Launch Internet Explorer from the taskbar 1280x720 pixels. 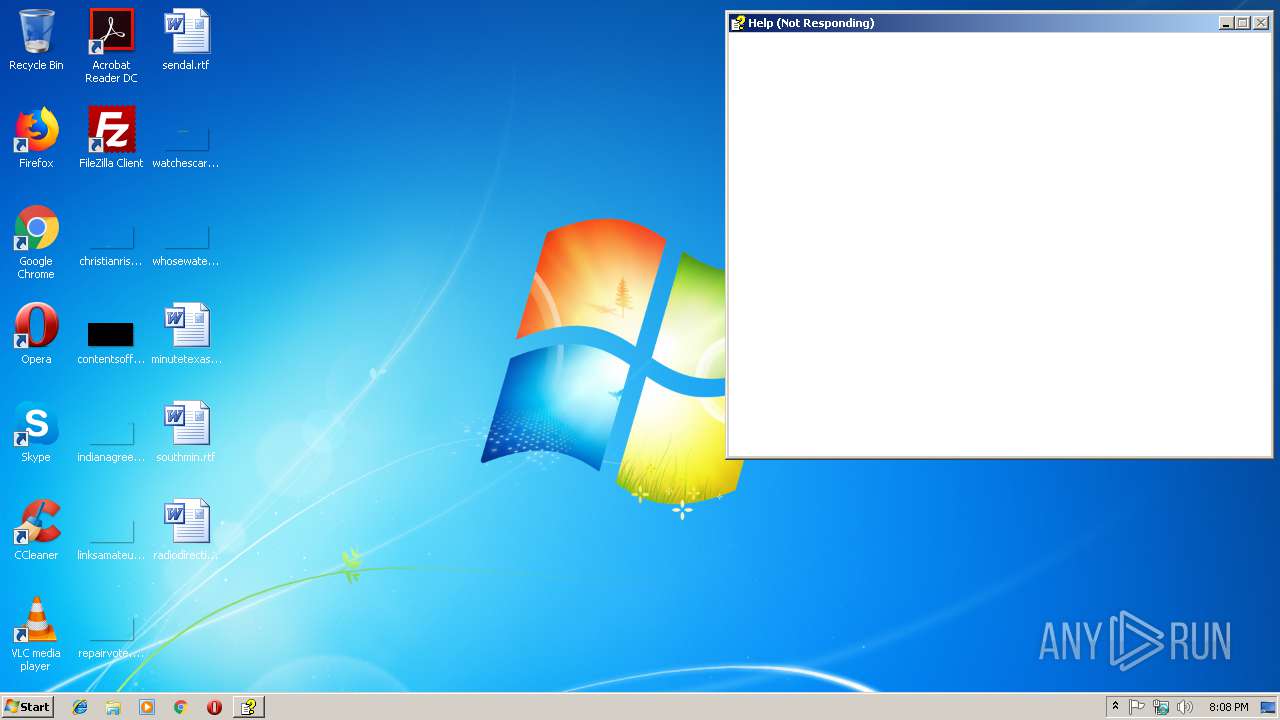coord(80,707)
